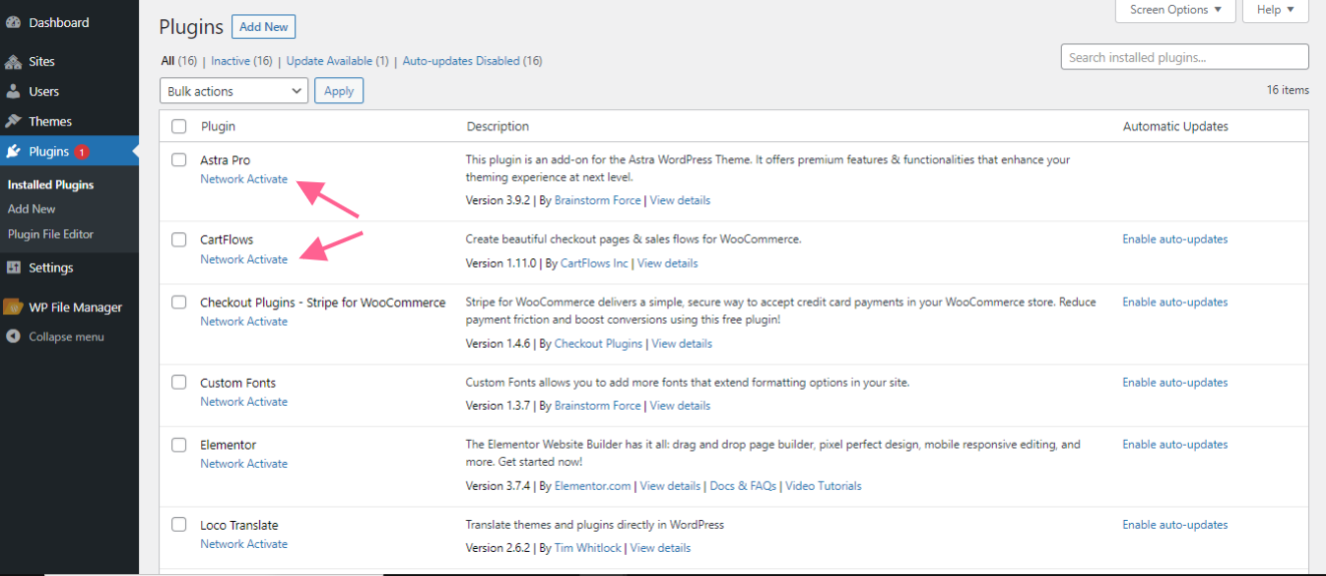Check the Checkout Plugins checkbox
Image resolution: width=1326 pixels, height=576 pixels.
point(179,302)
